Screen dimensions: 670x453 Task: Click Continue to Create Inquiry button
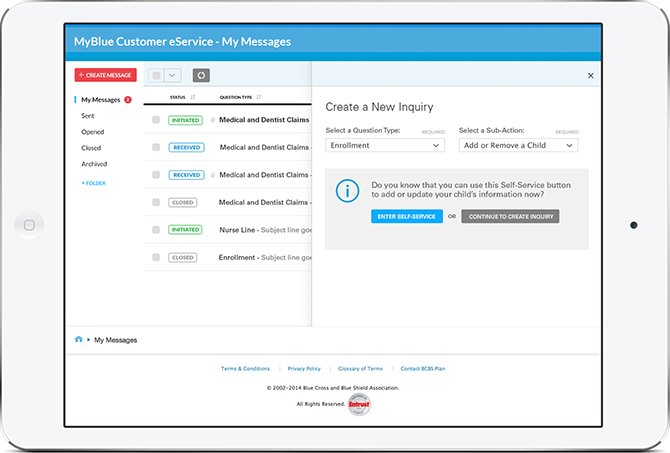pos(510,216)
